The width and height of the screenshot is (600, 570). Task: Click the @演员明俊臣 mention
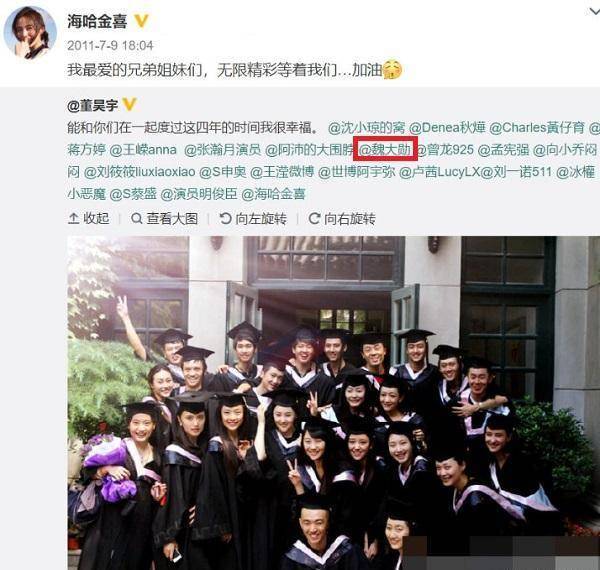[x=199, y=194]
